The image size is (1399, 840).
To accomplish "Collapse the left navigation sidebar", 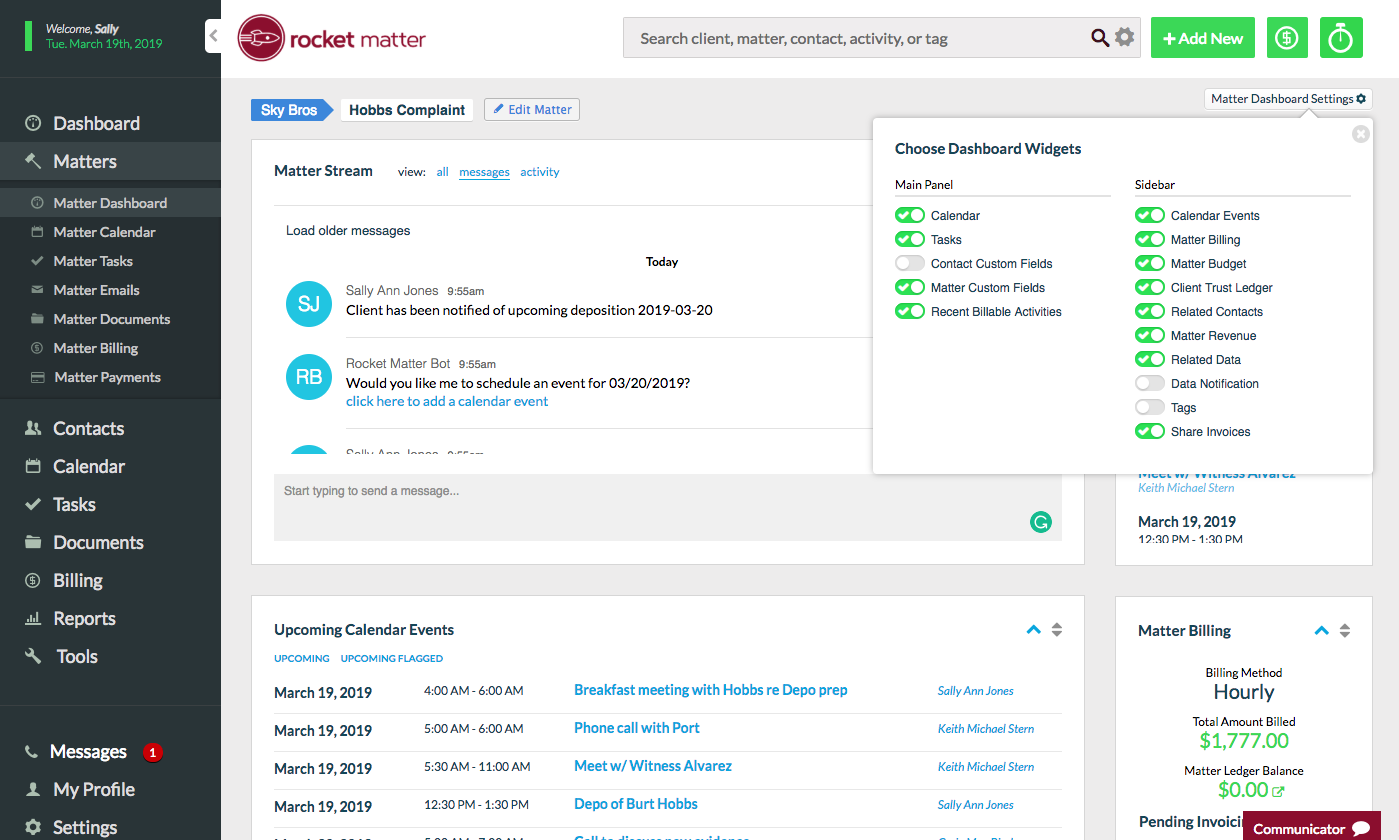I will click(212, 34).
